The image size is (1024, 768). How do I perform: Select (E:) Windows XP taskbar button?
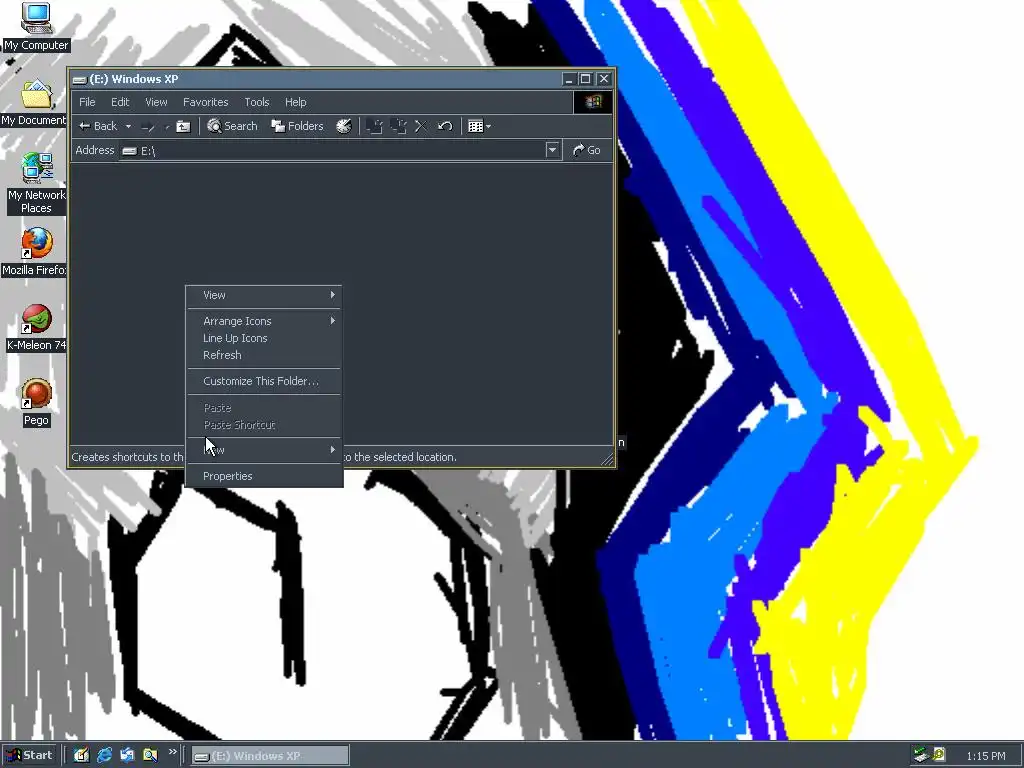point(270,756)
